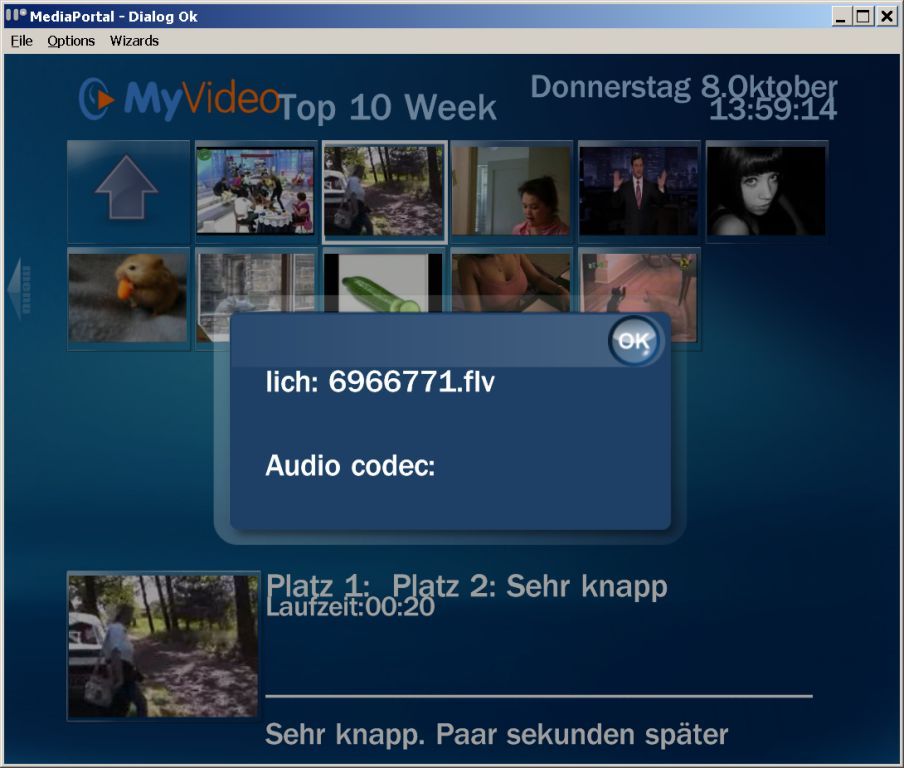Click the large preview image at bottom left
The width and height of the screenshot is (904, 768).
pos(163,645)
